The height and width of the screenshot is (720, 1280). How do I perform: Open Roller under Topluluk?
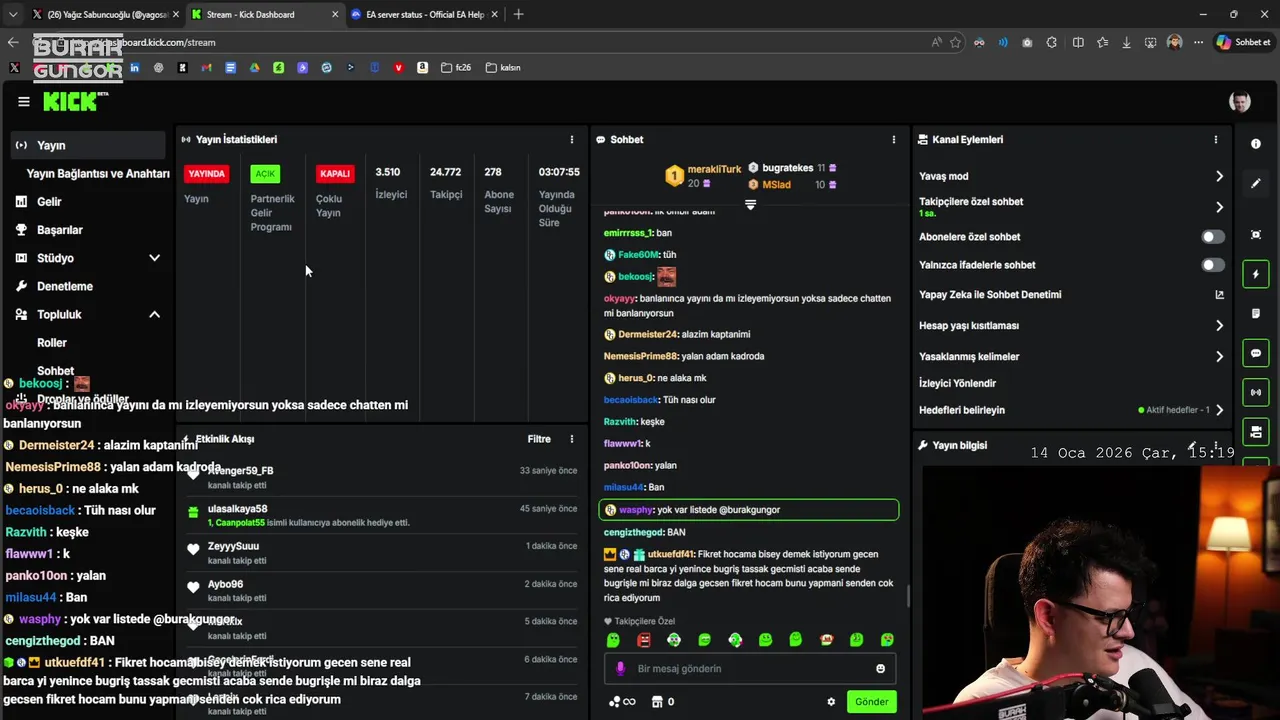(52, 343)
